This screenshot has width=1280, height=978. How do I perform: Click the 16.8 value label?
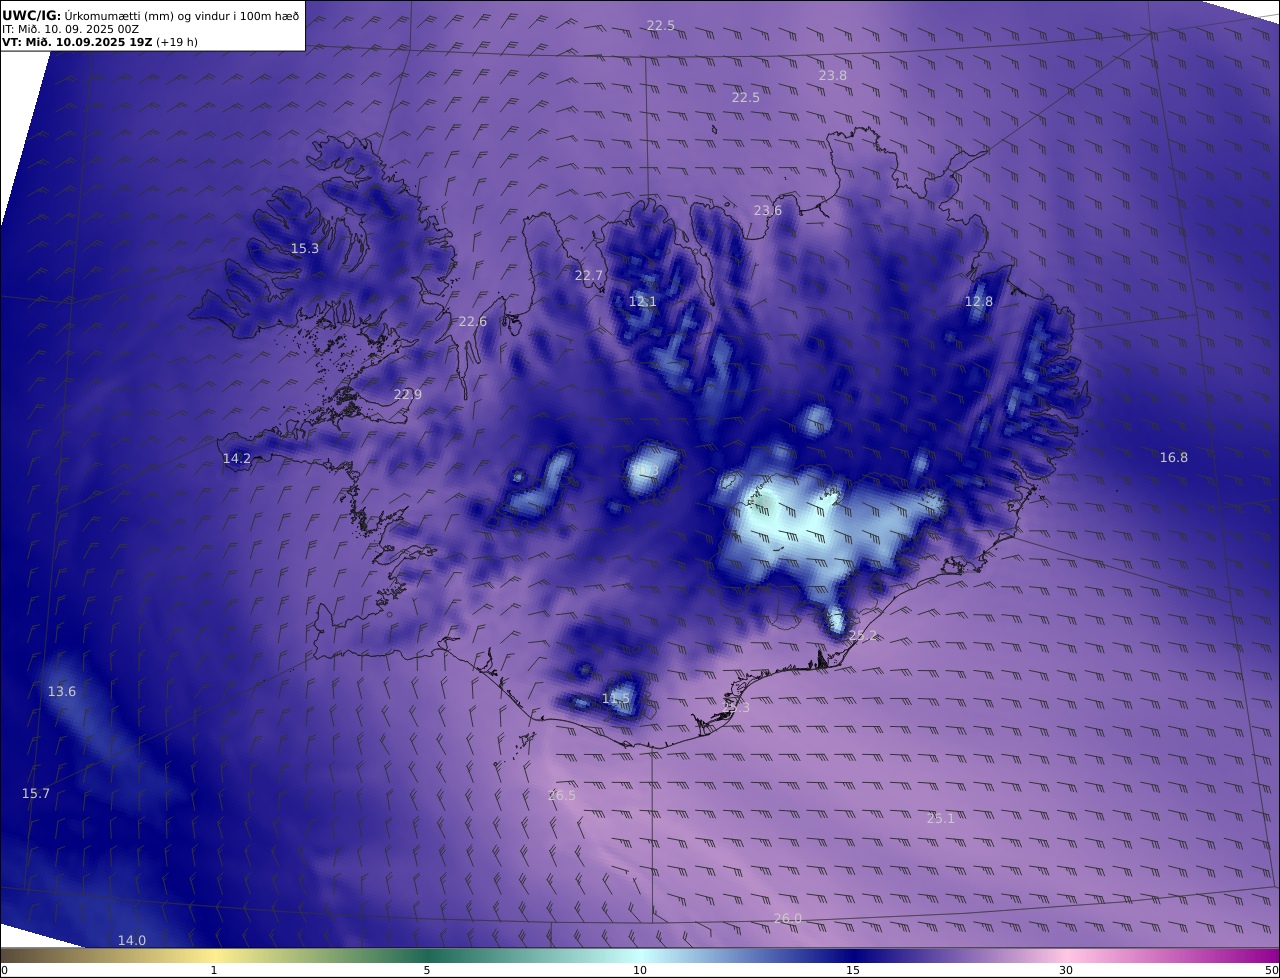(1174, 457)
